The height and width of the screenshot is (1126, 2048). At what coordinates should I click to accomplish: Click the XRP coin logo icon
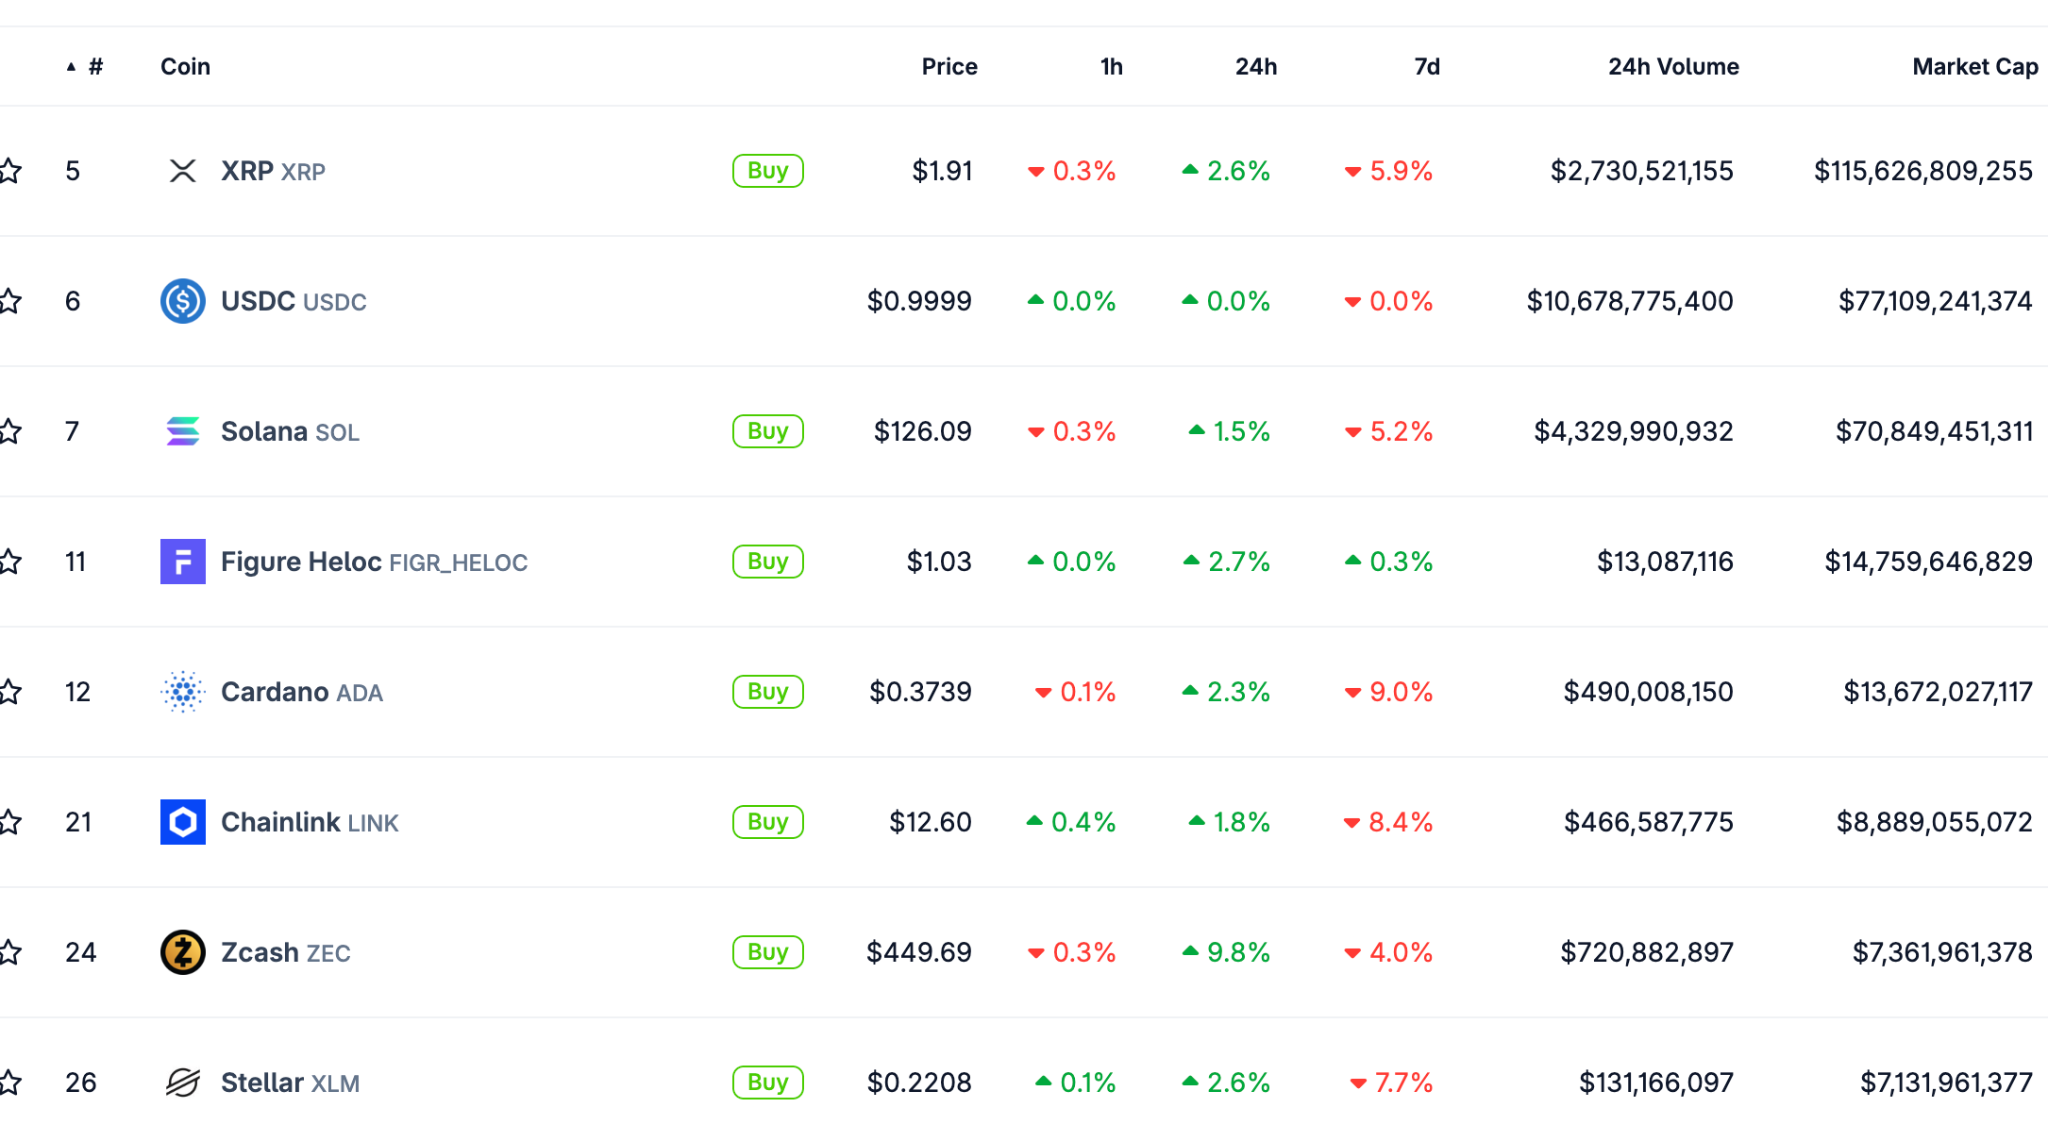[x=182, y=171]
